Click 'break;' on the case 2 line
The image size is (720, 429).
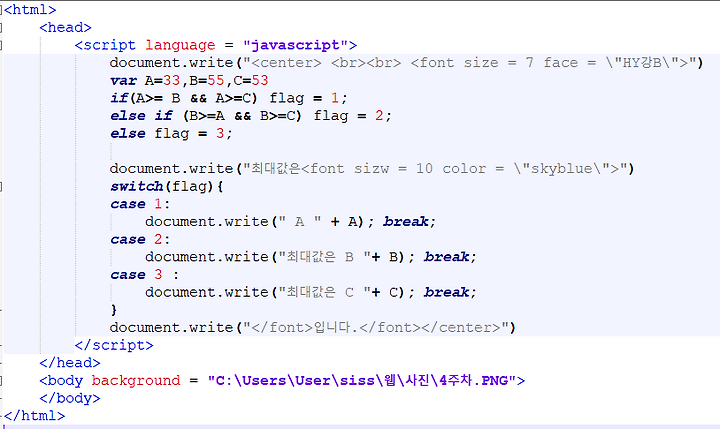pyautogui.click(x=450, y=257)
